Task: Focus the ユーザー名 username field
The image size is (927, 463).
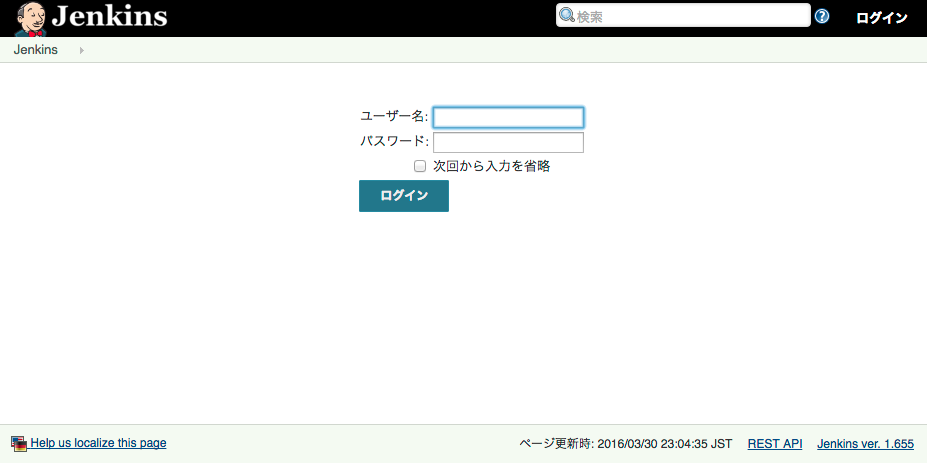Action: (508, 117)
